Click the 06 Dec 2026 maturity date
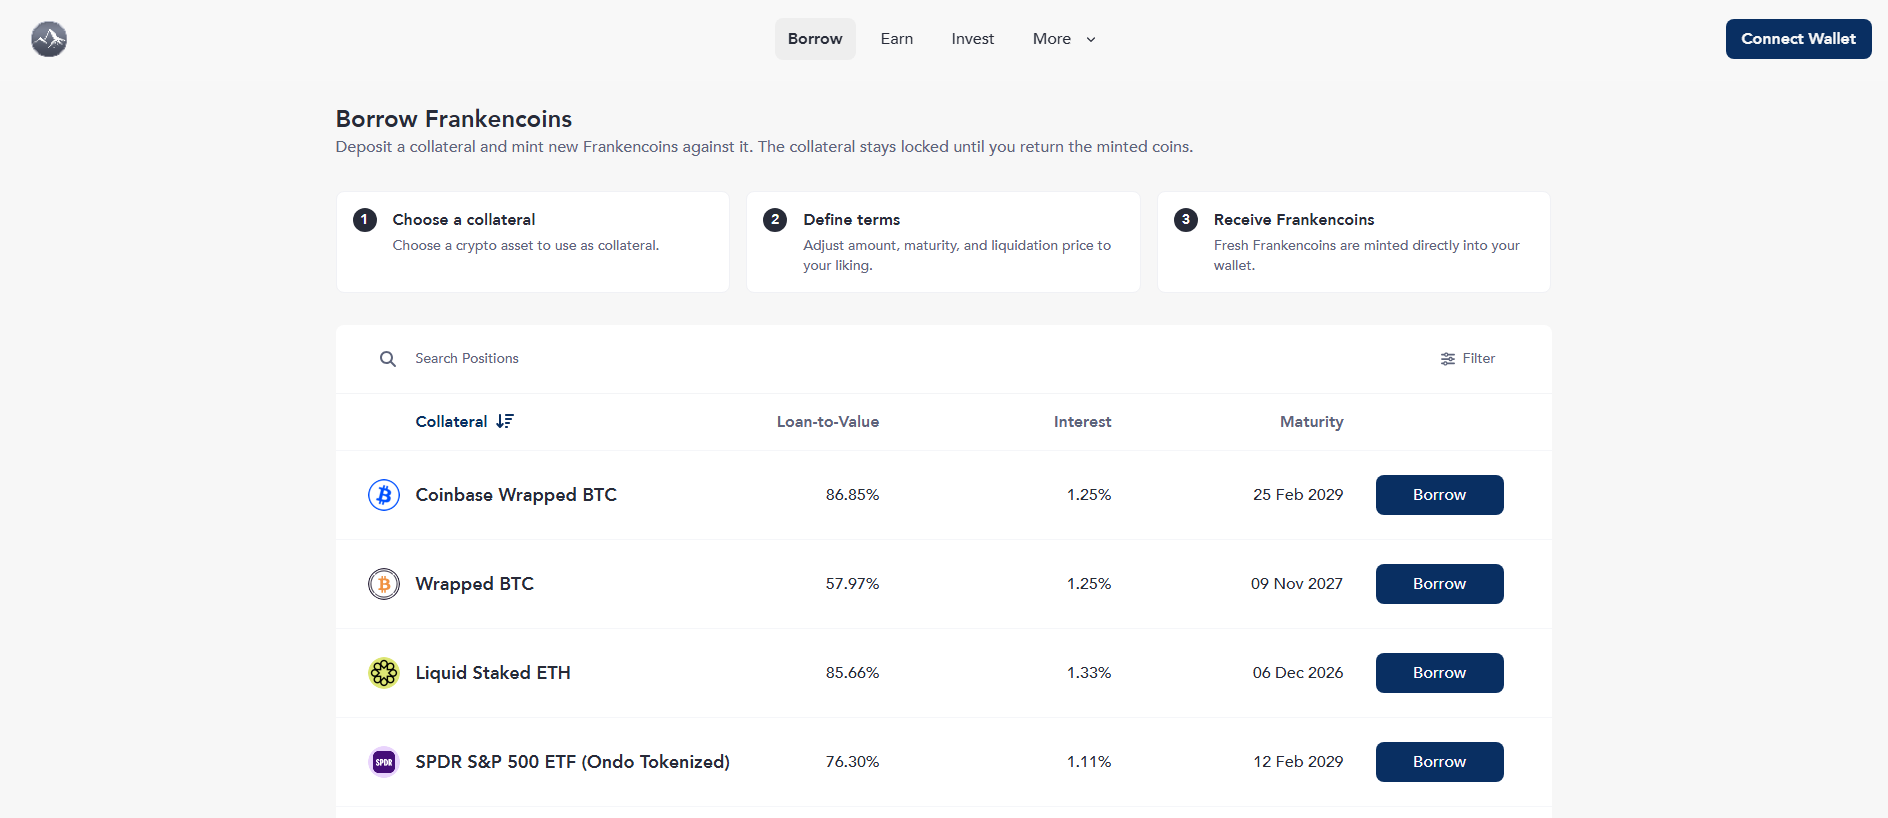The height and width of the screenshot is (818, 1888). click(x=1298, y=673)
